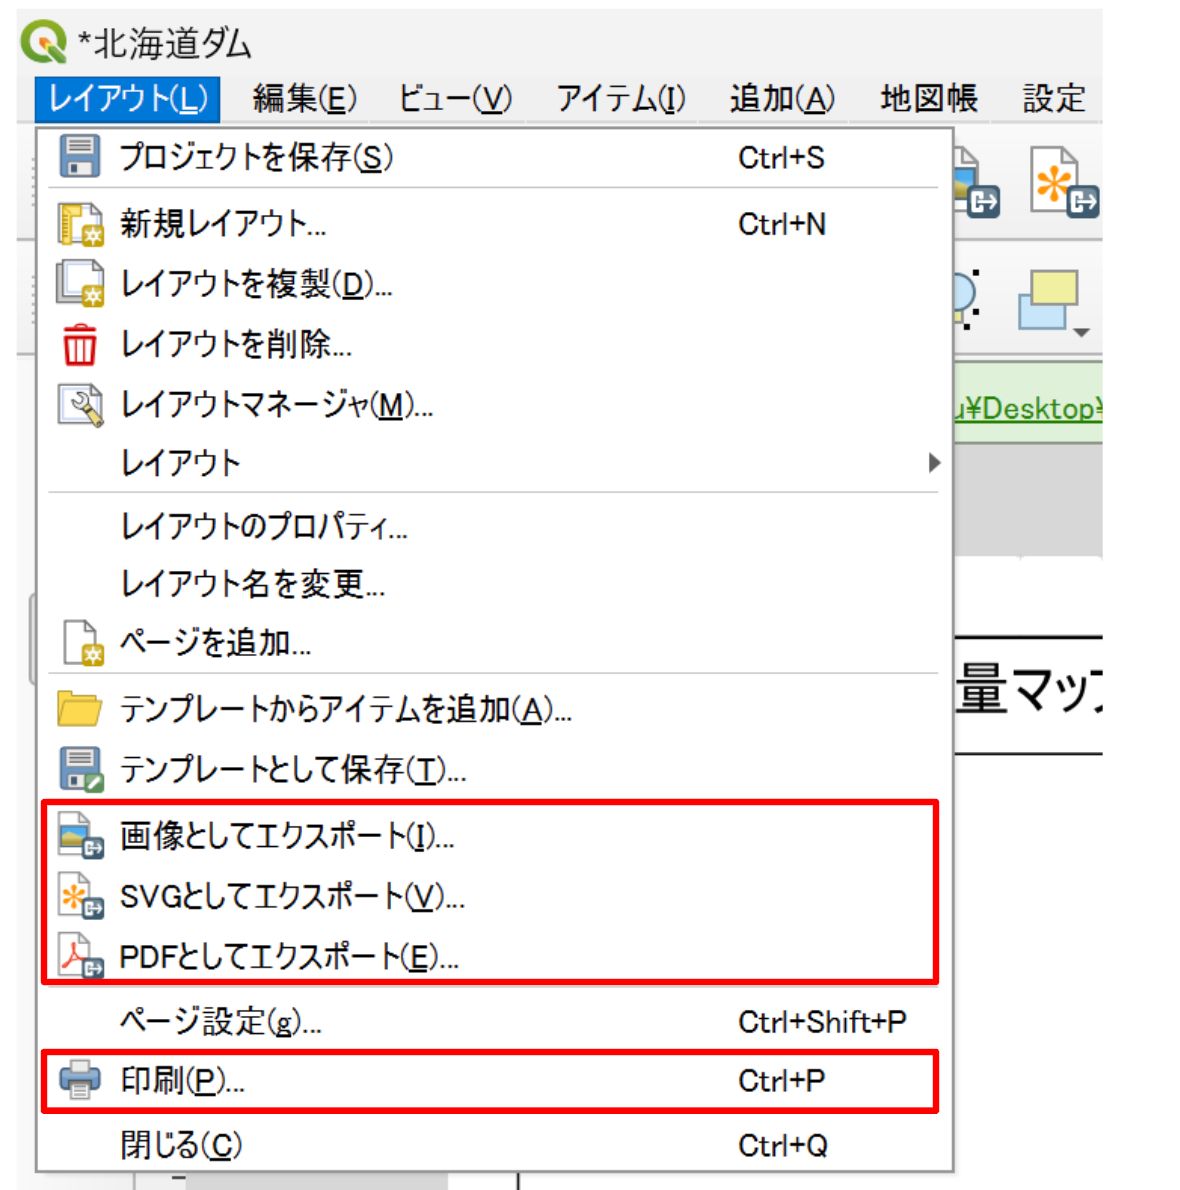Image resolution: width=1180 pixels, height=1190 pixels.
Task: Choose レイアウトのプロパティ...
Action: 493,525
